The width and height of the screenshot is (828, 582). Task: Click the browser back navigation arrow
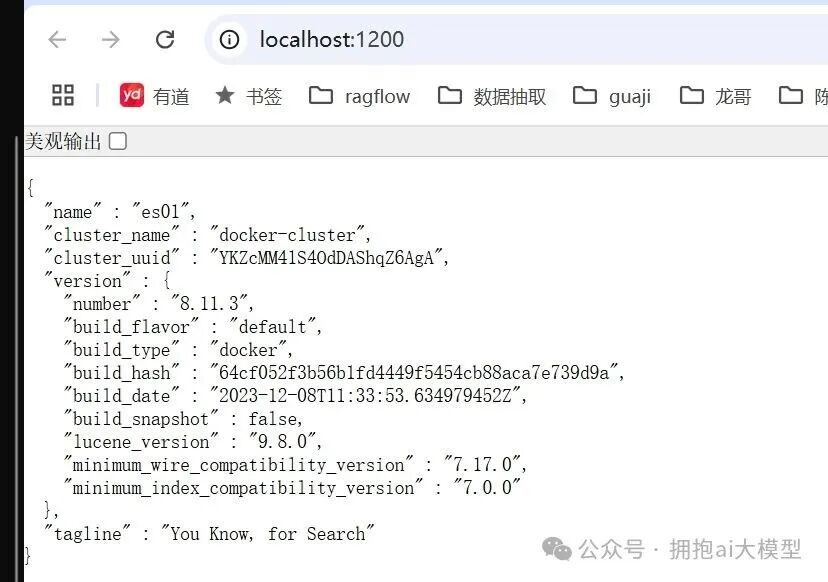pyautogui.click(x=57, y=39)
